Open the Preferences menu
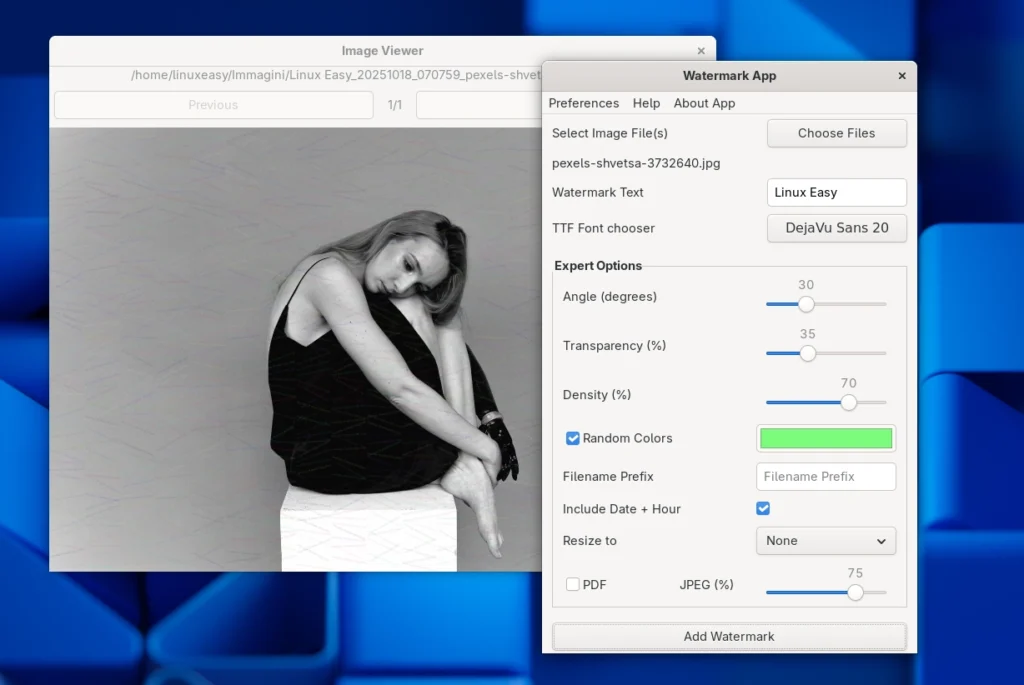Viewport: 1024px width, 685px height. pos(584,103)
